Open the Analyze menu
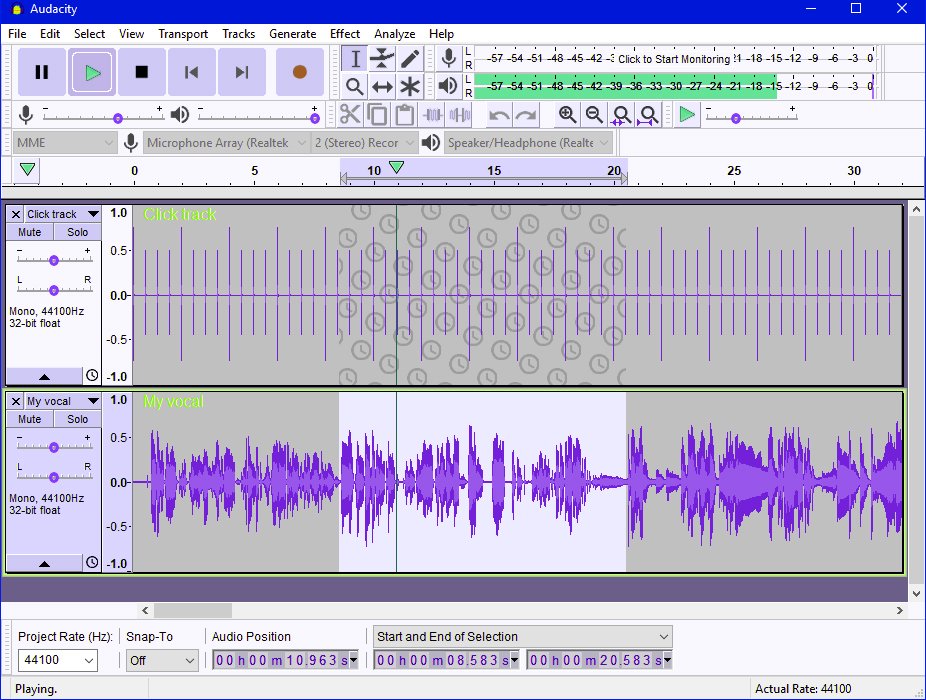Image resolution: width=926 pixels, height=700 pixels. tap(394, 34)
